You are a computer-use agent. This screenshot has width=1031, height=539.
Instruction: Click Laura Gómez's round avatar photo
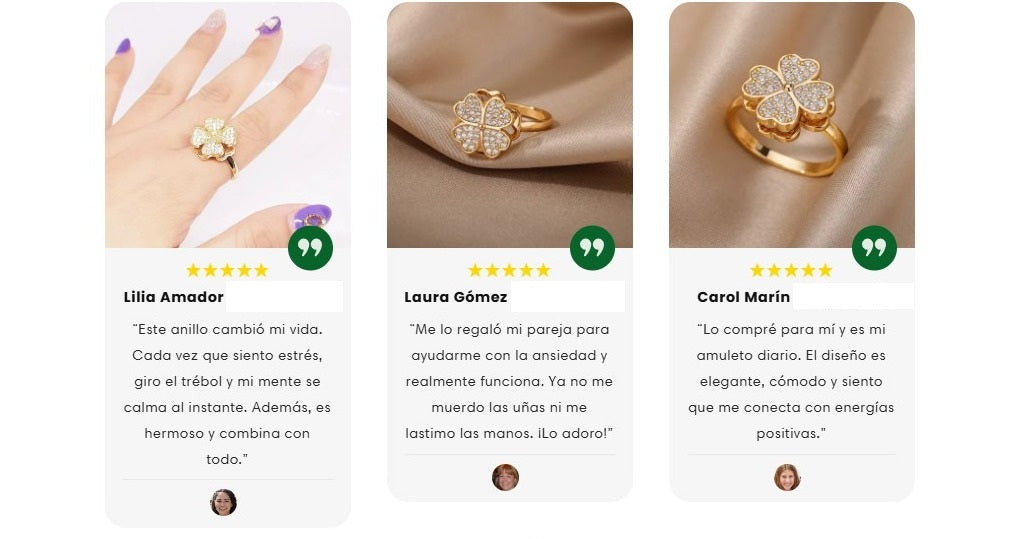tap(506, 477)
